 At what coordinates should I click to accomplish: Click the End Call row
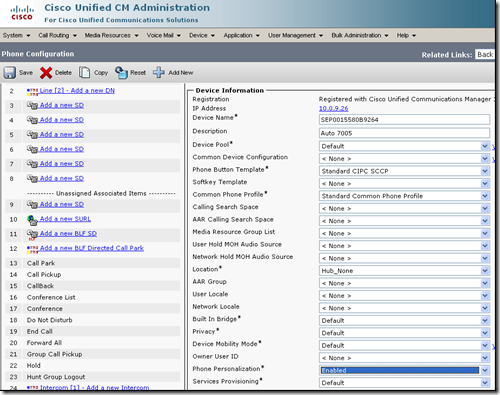click(x=93, y=331)
